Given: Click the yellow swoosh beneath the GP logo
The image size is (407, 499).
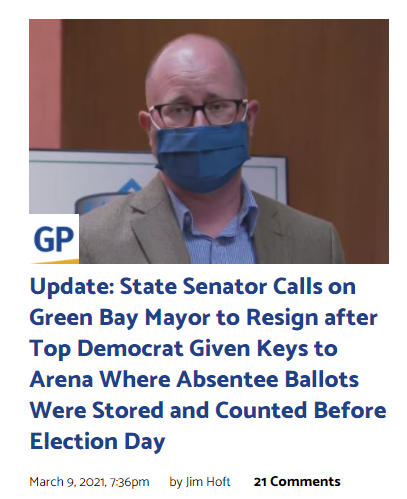Looking at the screenshot, I should [54, 261].
